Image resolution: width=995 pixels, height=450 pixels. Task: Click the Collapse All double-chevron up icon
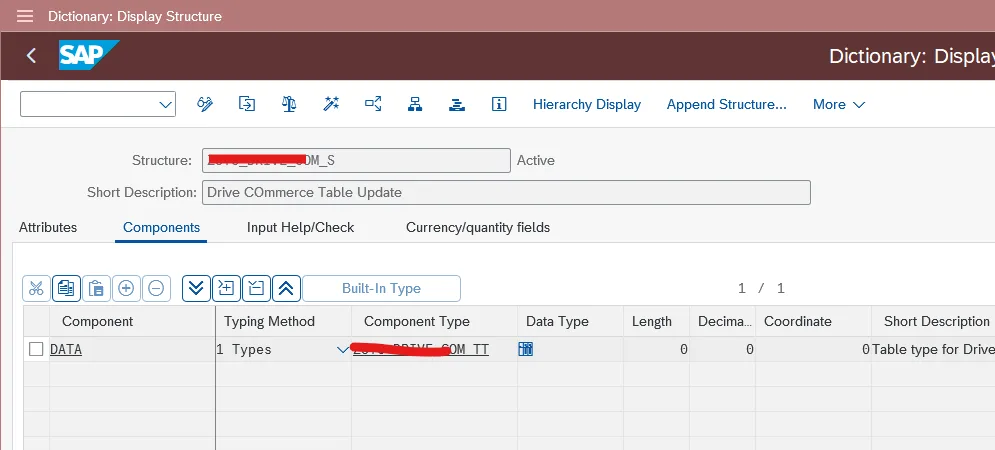(285, 288)
